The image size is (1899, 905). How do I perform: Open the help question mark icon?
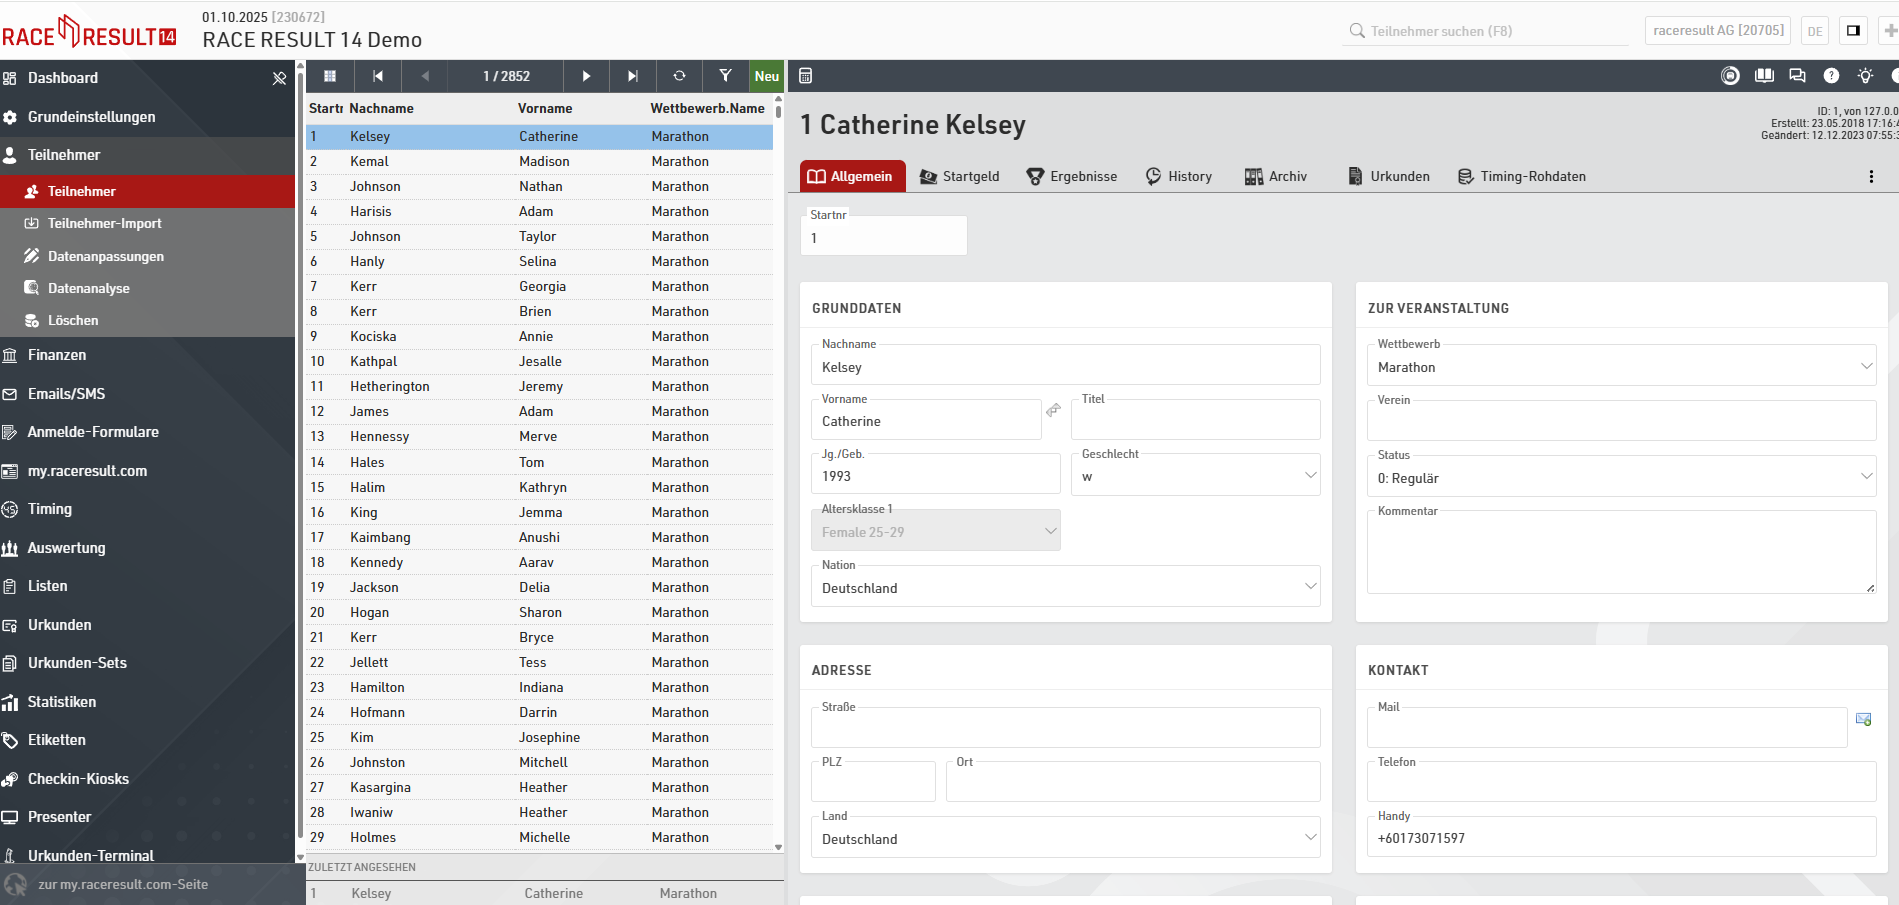(1831, 76)
